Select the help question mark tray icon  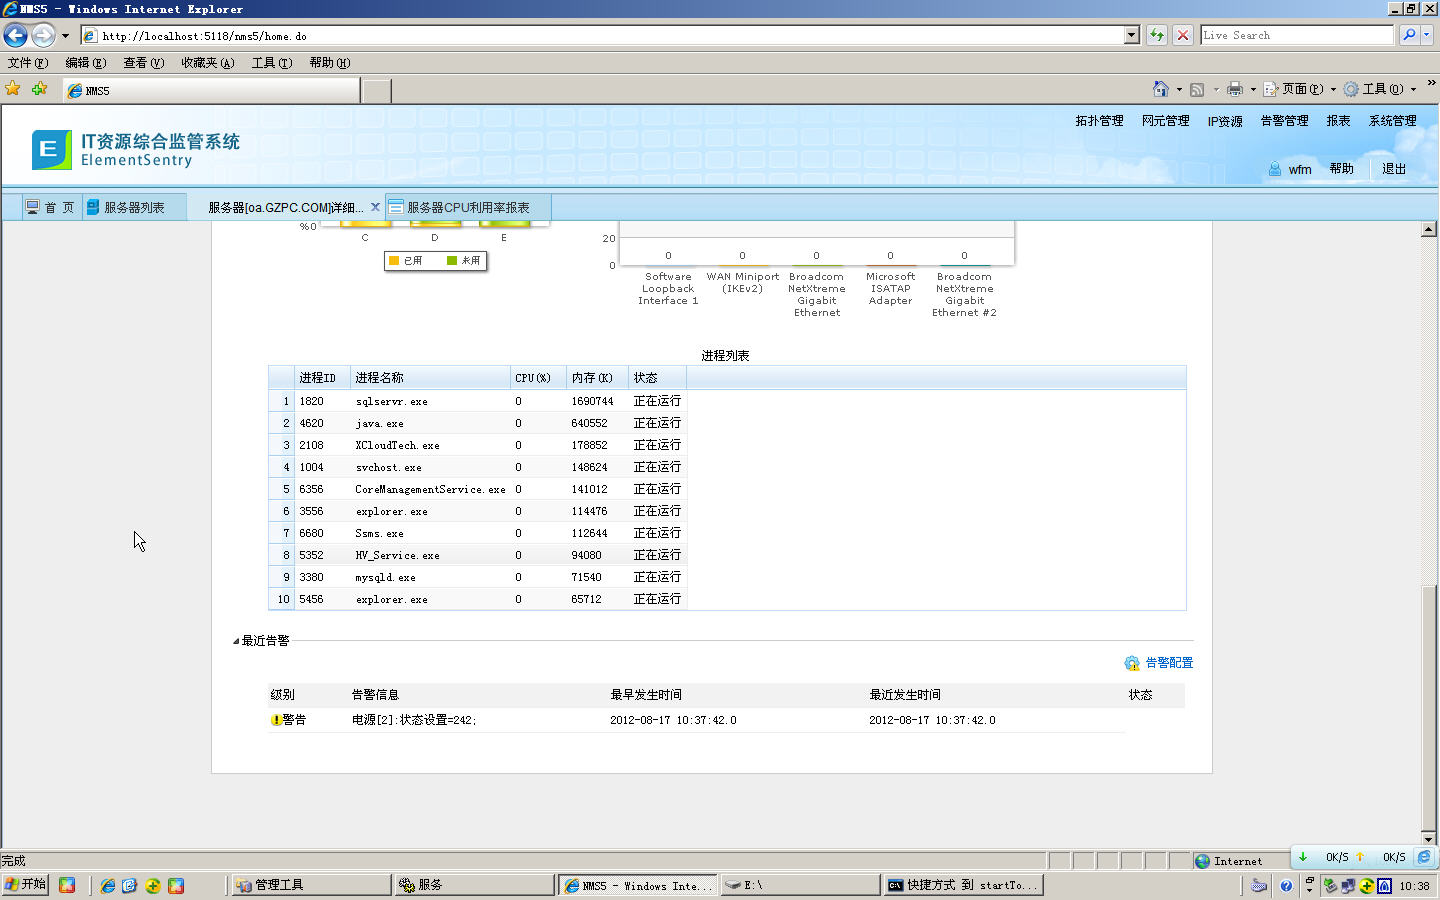click(1286, 886)
